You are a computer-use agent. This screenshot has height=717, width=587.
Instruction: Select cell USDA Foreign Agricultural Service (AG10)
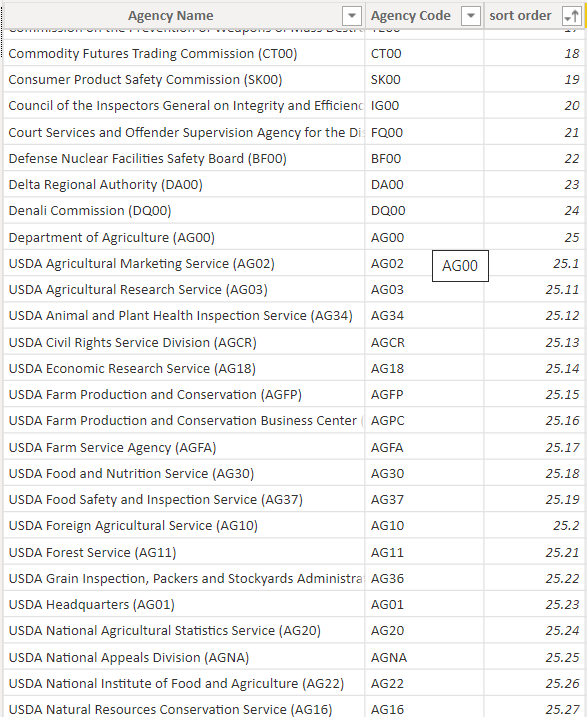click(184, 526)
